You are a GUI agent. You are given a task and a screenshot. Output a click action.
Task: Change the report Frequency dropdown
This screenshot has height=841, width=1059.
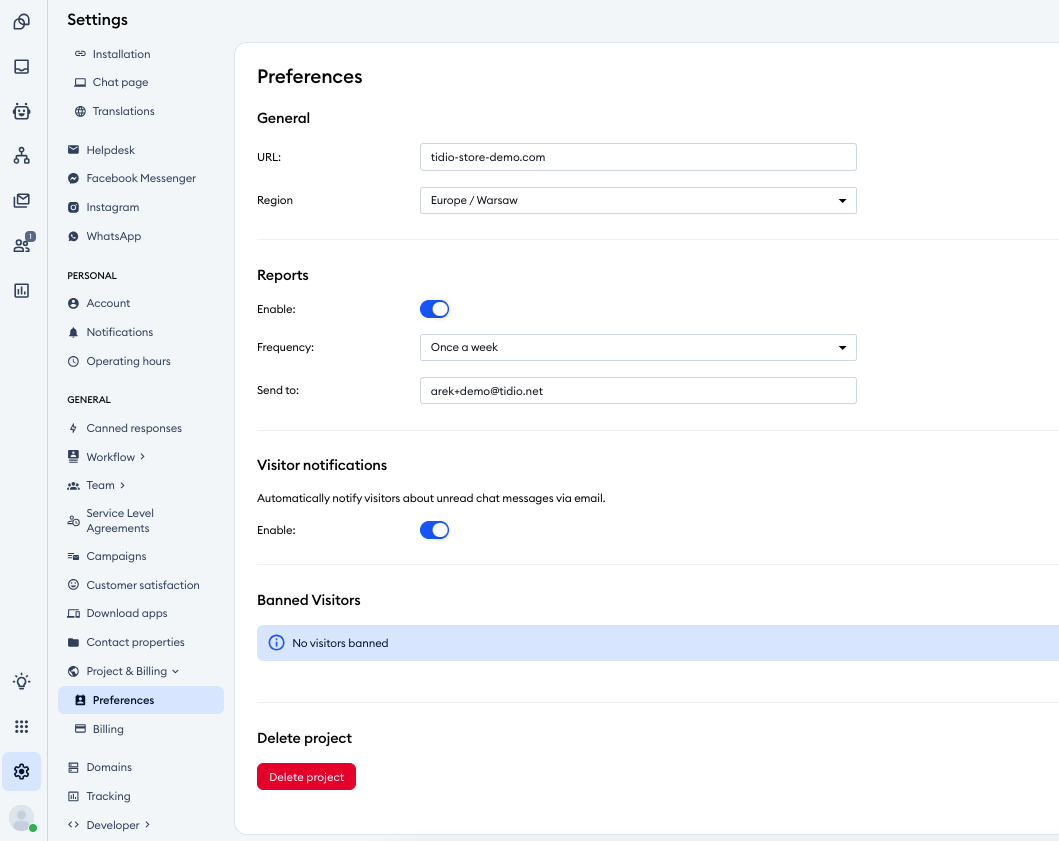point(638,347)
